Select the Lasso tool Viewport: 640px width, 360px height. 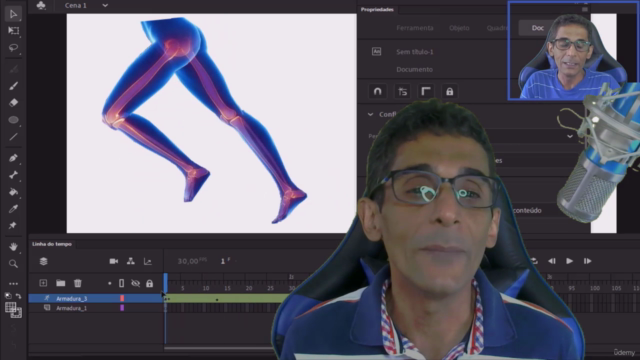13,48
